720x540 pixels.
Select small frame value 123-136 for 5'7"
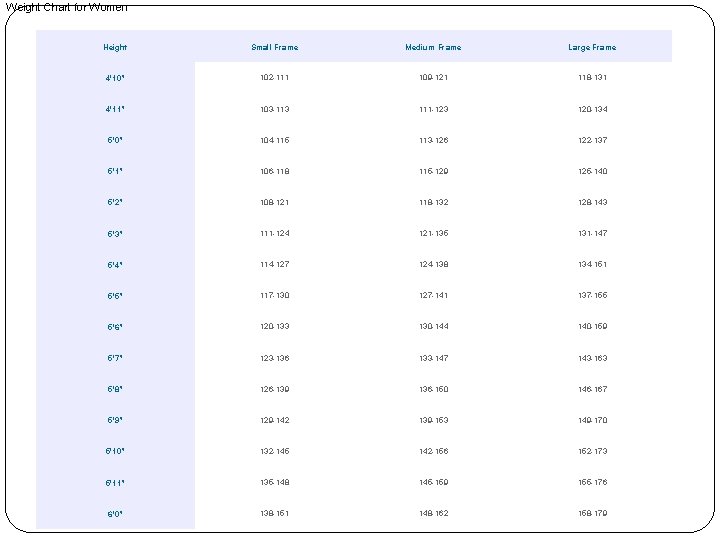(x=275, y=358)
